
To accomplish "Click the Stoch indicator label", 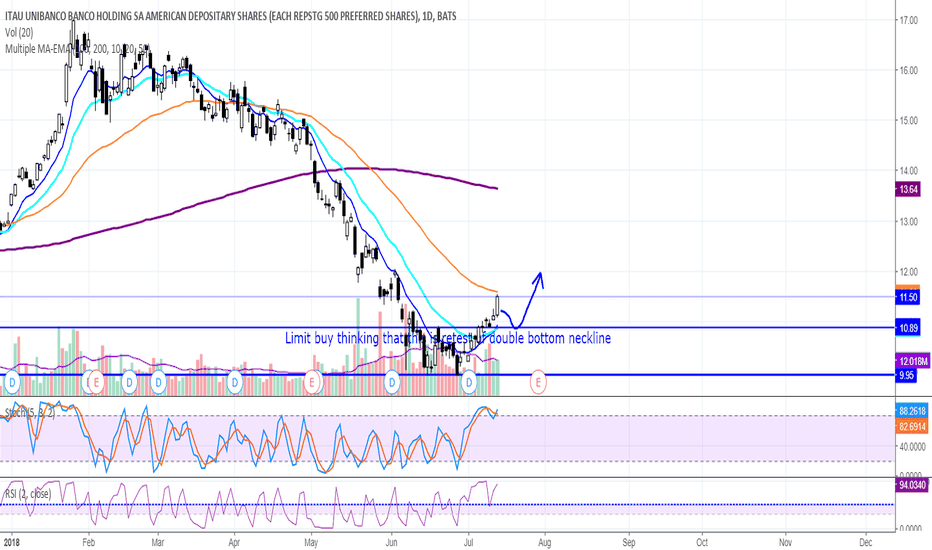I will point(30,412).
